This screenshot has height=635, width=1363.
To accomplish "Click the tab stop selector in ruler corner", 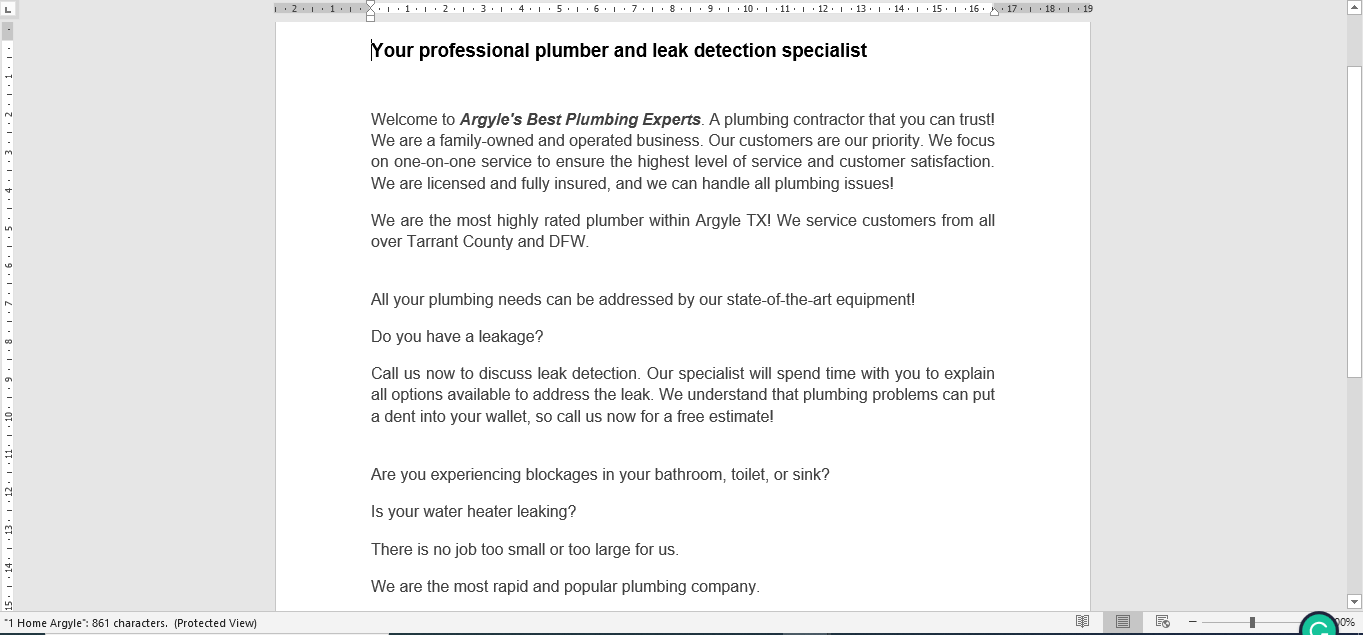I will click(8, 8).
